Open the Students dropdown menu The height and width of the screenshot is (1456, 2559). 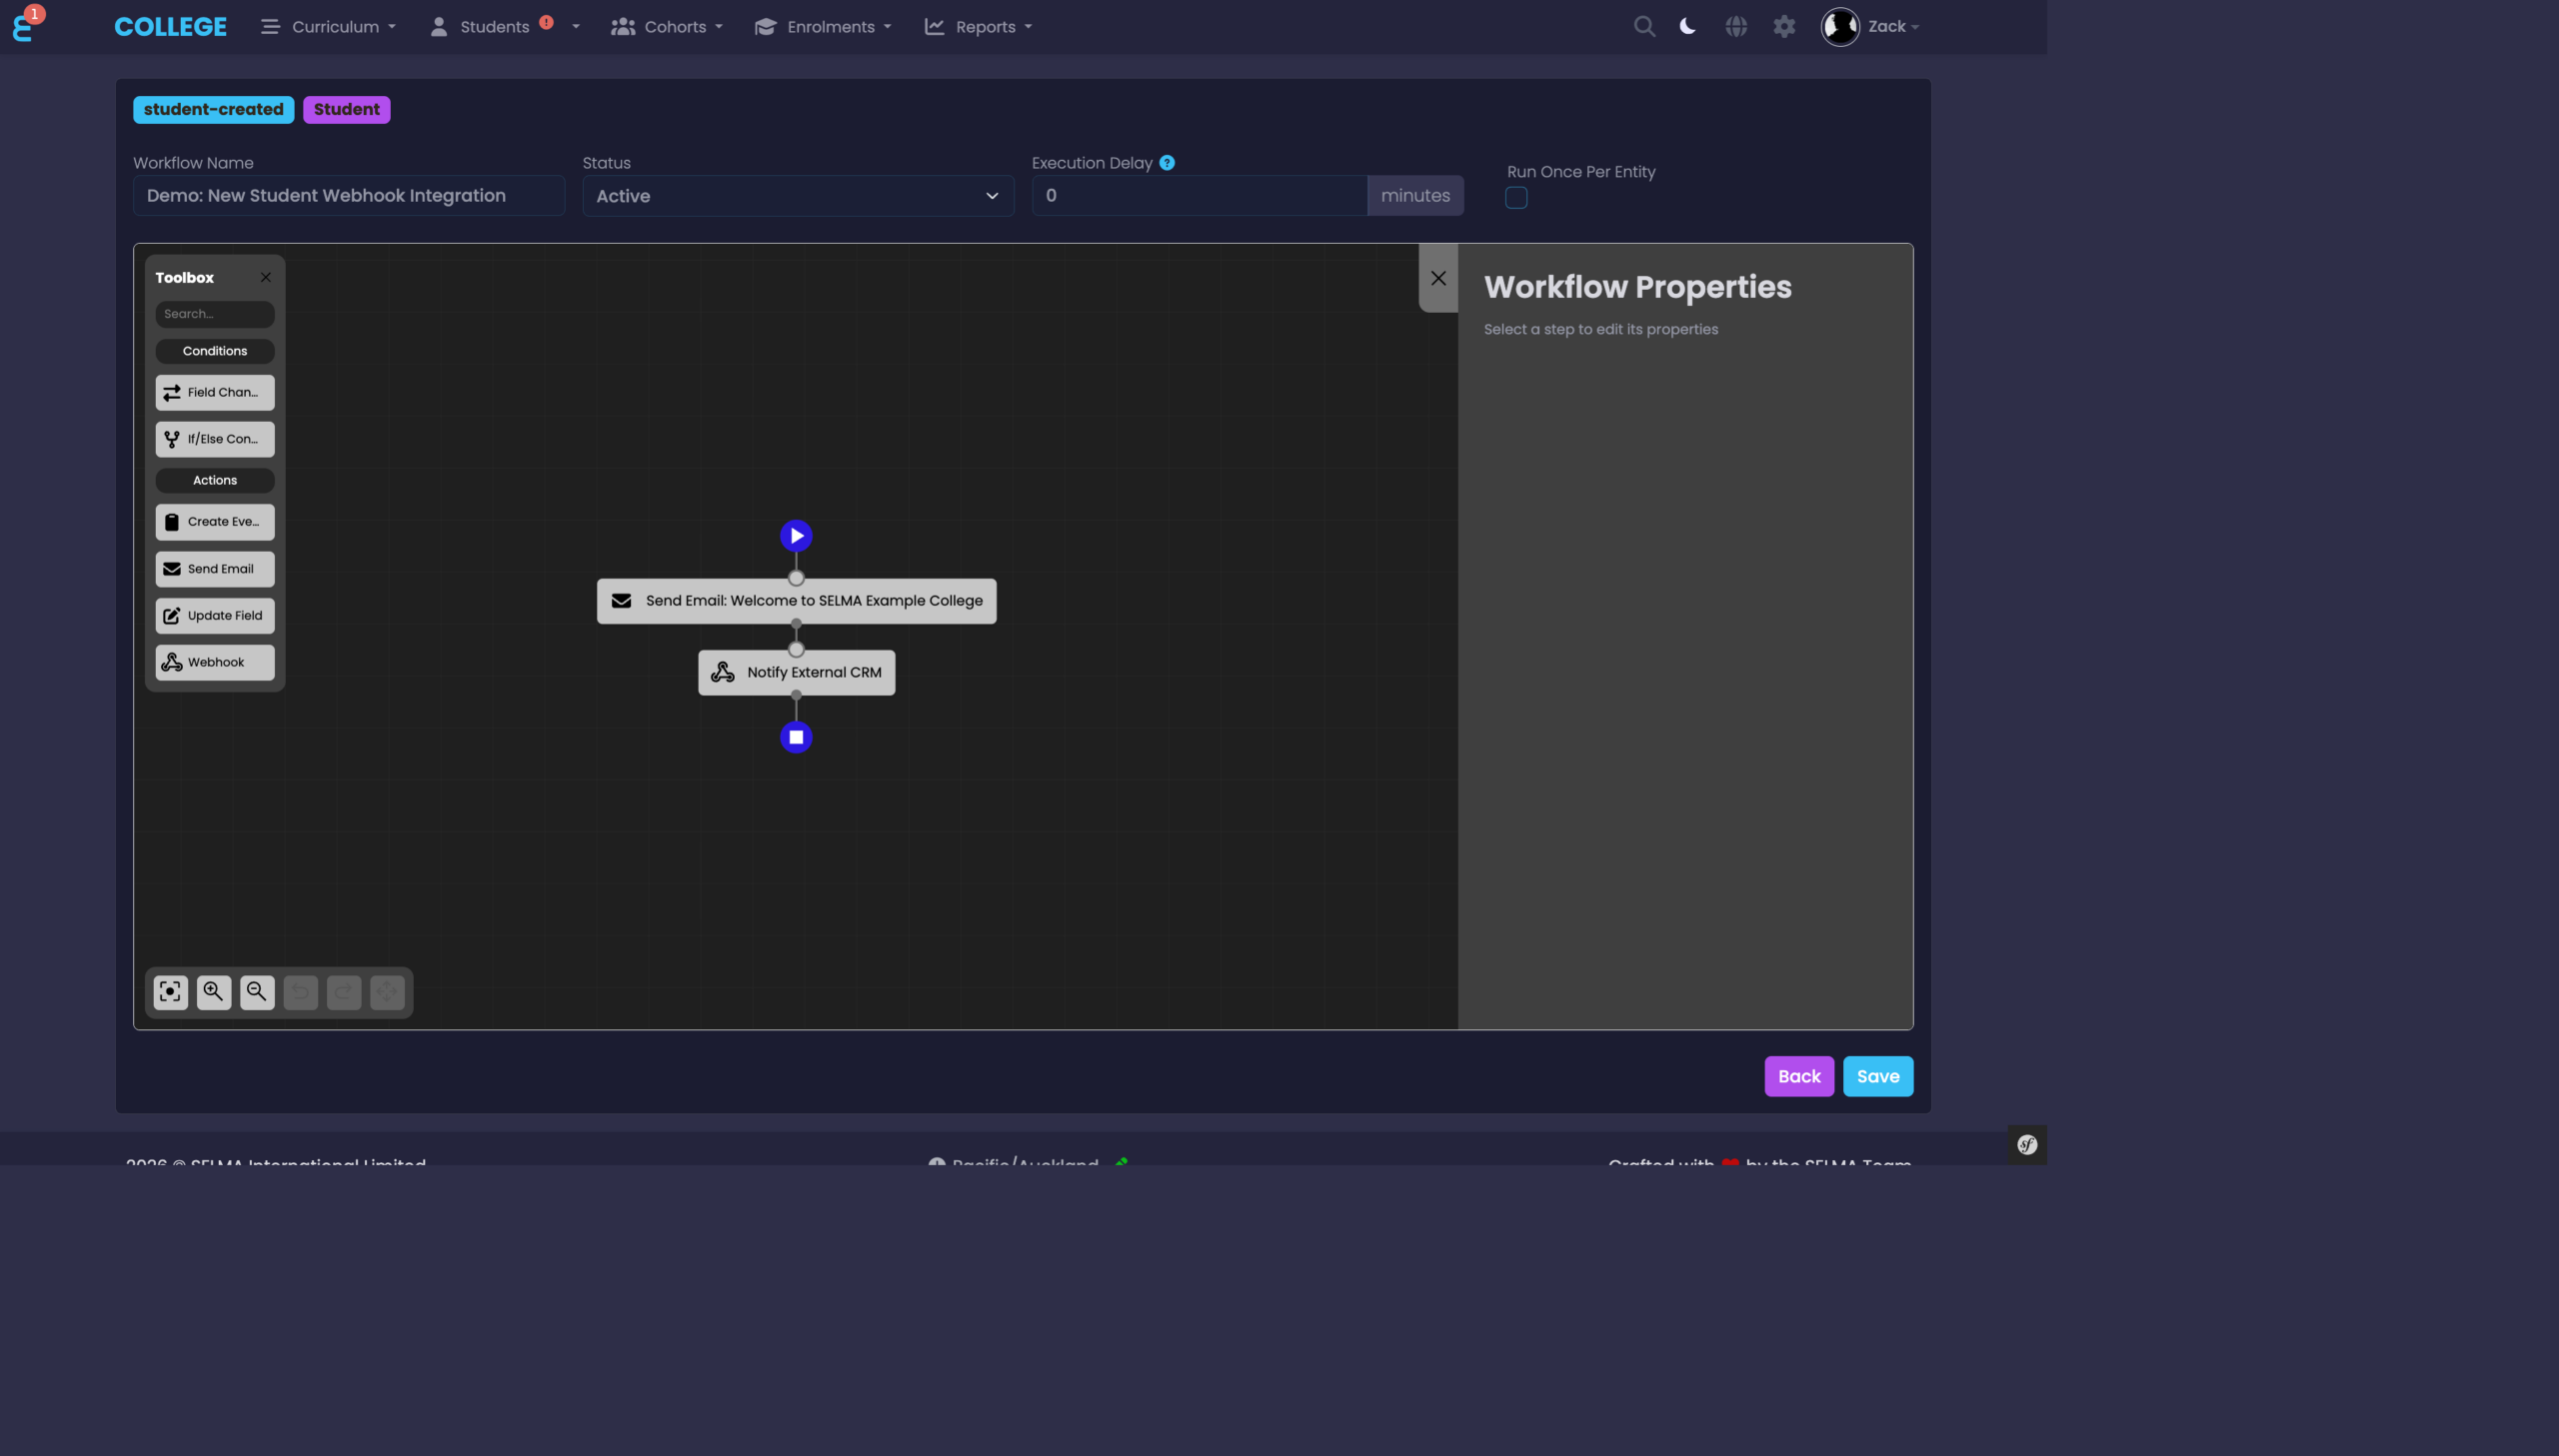(495, 26)
